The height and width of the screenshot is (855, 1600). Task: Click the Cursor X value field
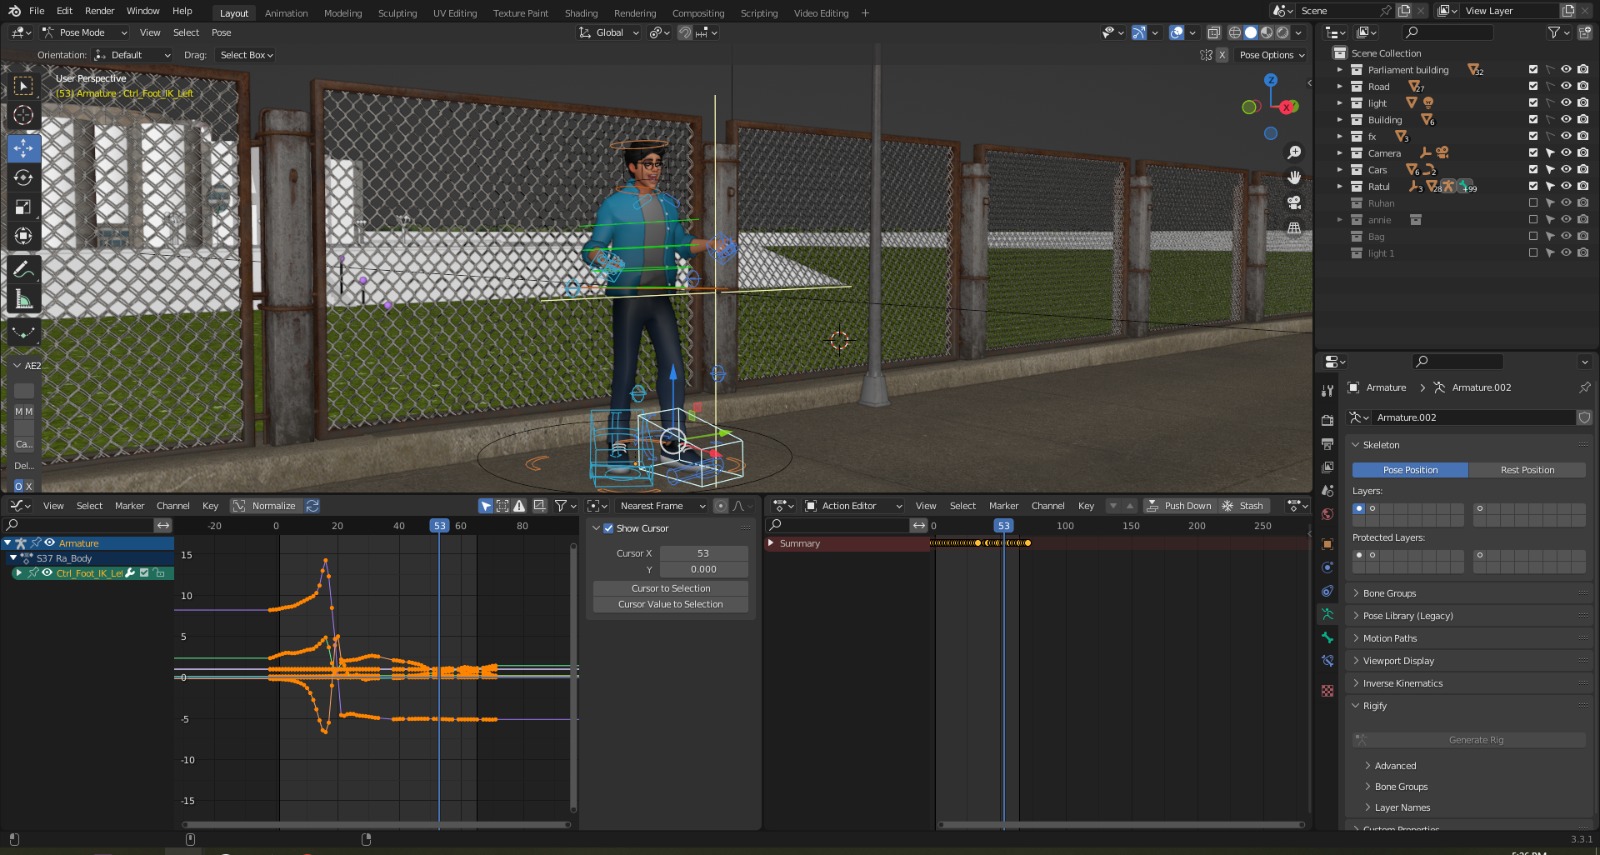pyautogui.click(x=703, y=553)
